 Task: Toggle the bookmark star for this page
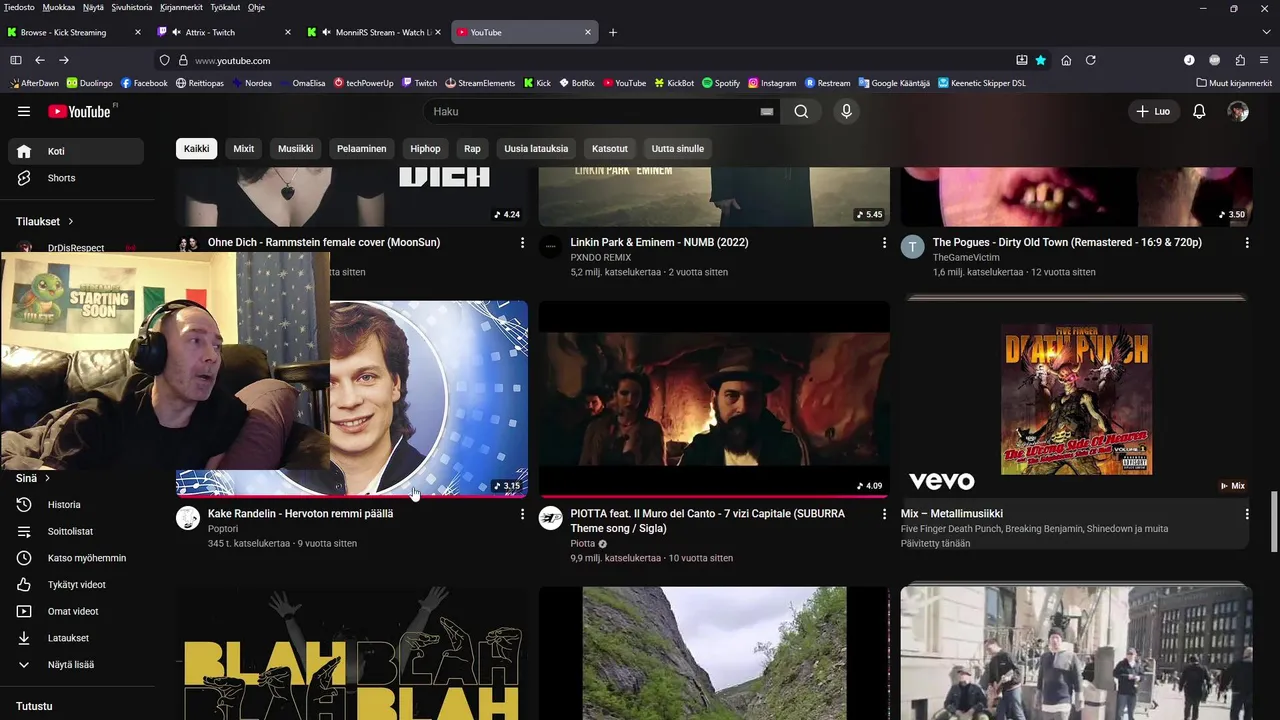[1041, 60]
